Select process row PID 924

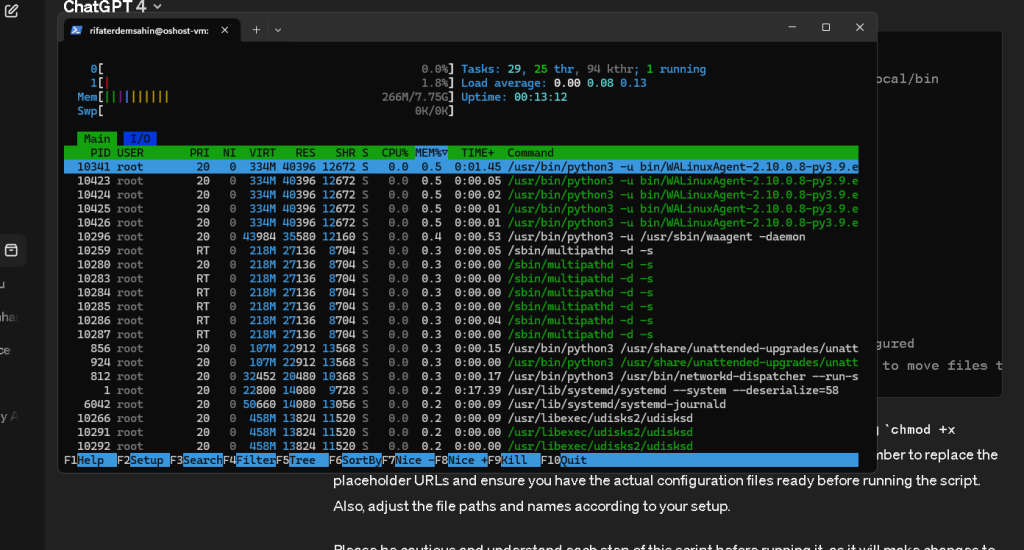pos(461,362)
